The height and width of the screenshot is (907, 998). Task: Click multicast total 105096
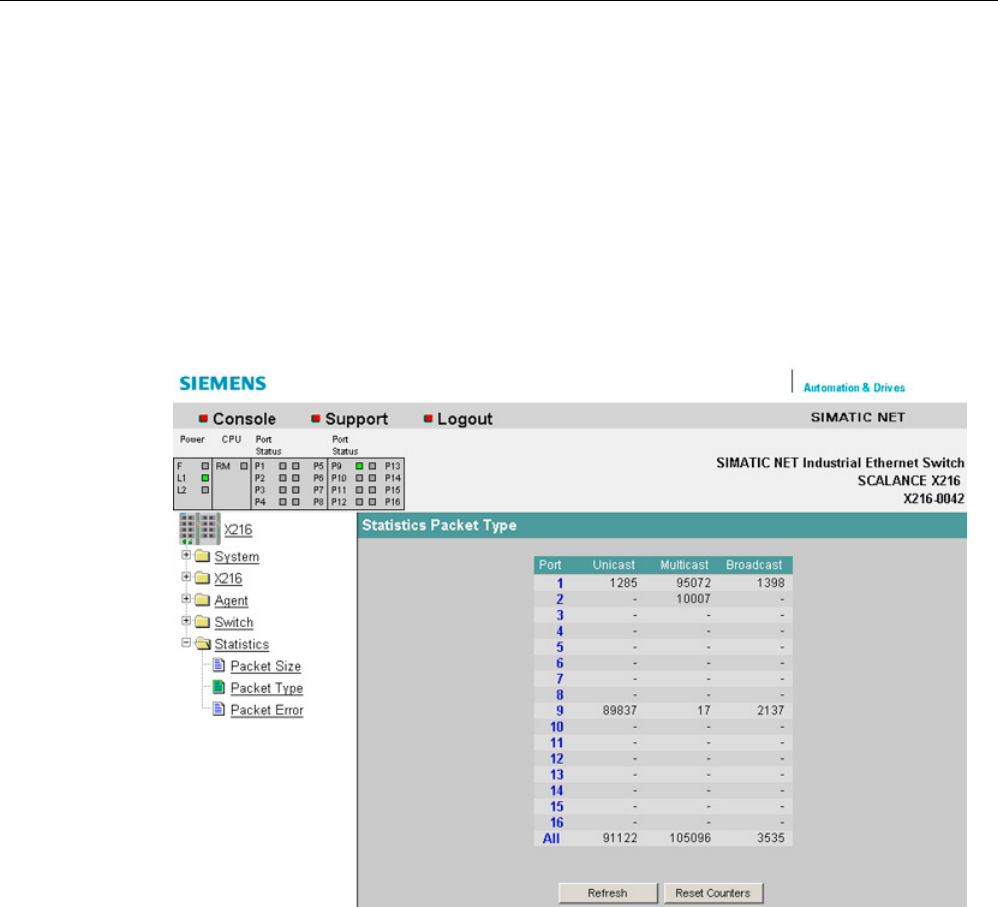pyautogui.click(x=690, y=838)
